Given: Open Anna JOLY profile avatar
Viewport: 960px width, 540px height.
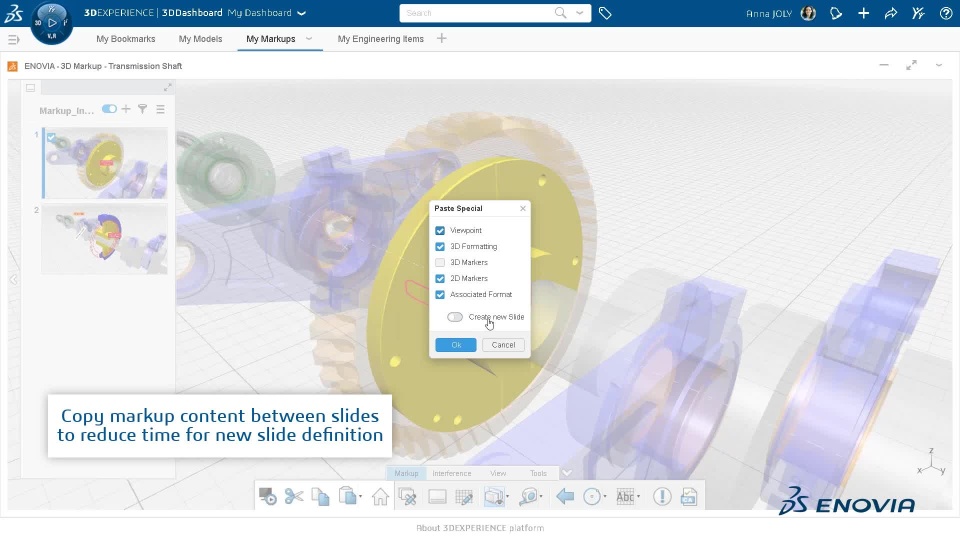Looking at the screenshot, I should pyautogui.click(x=808, y=13).
